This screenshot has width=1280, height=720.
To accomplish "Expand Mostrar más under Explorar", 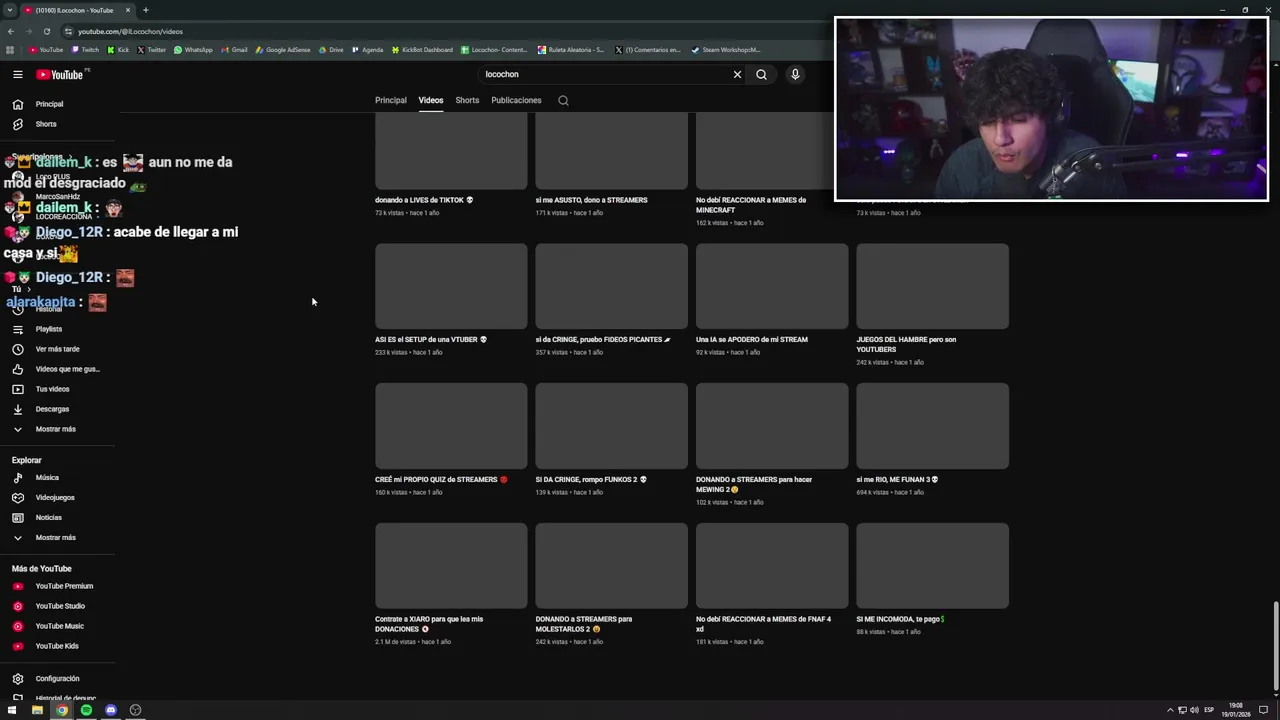I will [x=55, y=538].
